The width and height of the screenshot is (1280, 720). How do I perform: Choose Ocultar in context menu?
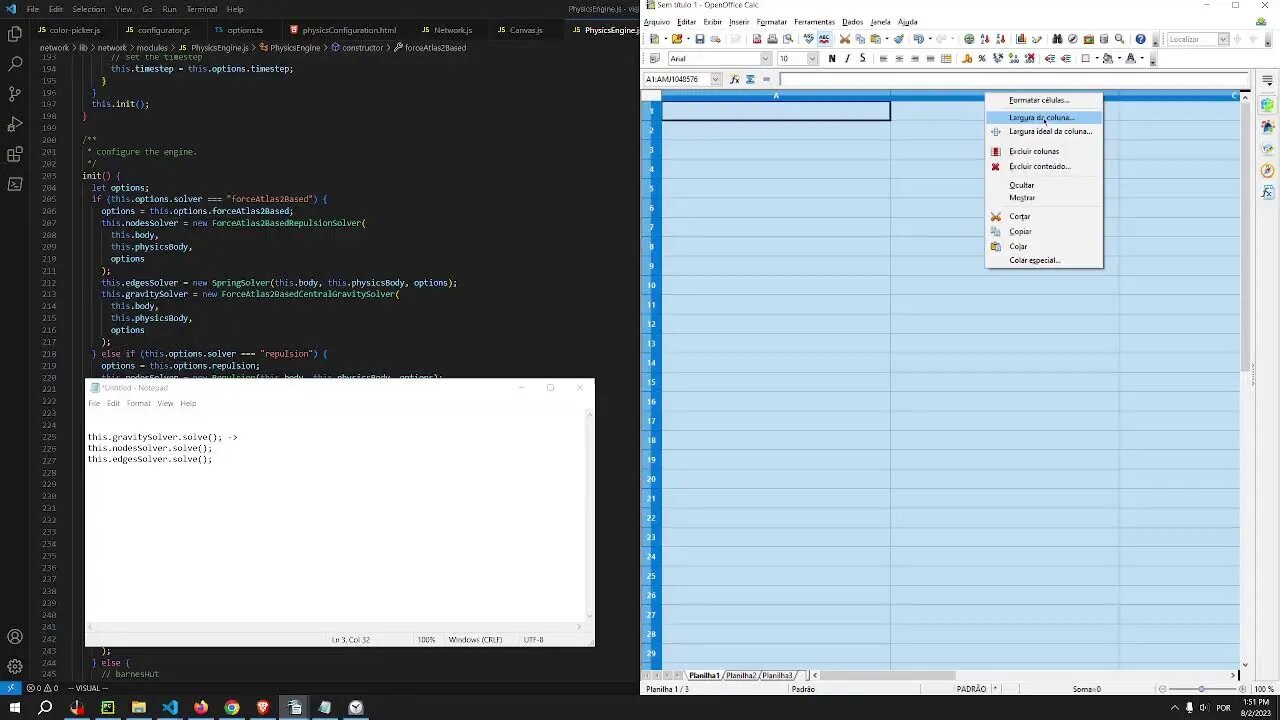pyautogui.click(x=1022, y=185)
